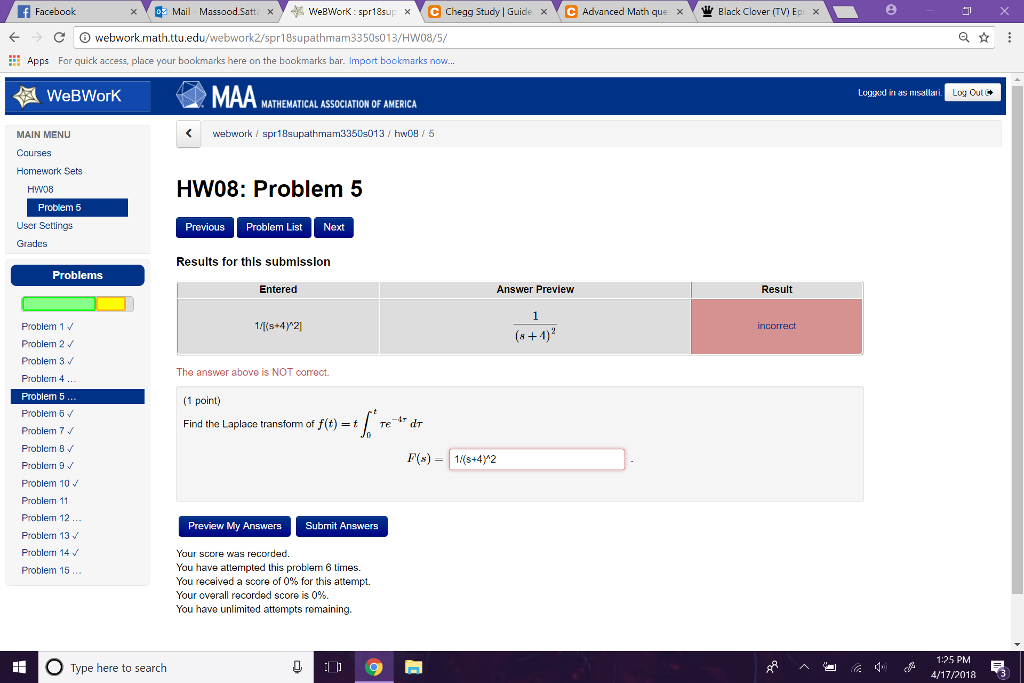1024x683 pixels.
Task: Switch to the Black Clover tab
Action: click(748, 13)
